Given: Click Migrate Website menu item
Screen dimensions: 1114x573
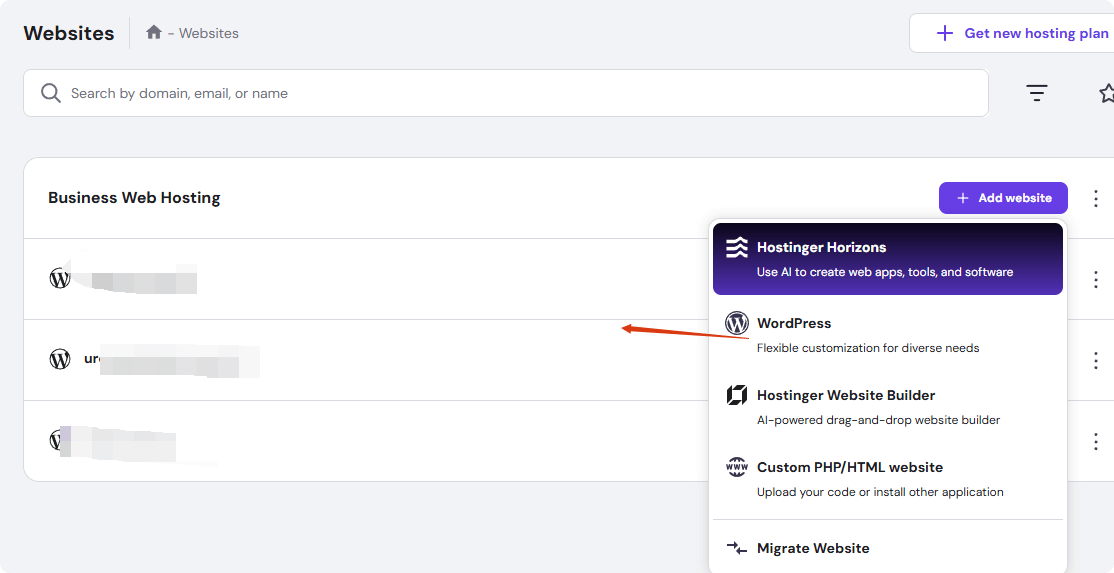Looking at the screenshot, I should pyautogui.click(x=813, y=548).
